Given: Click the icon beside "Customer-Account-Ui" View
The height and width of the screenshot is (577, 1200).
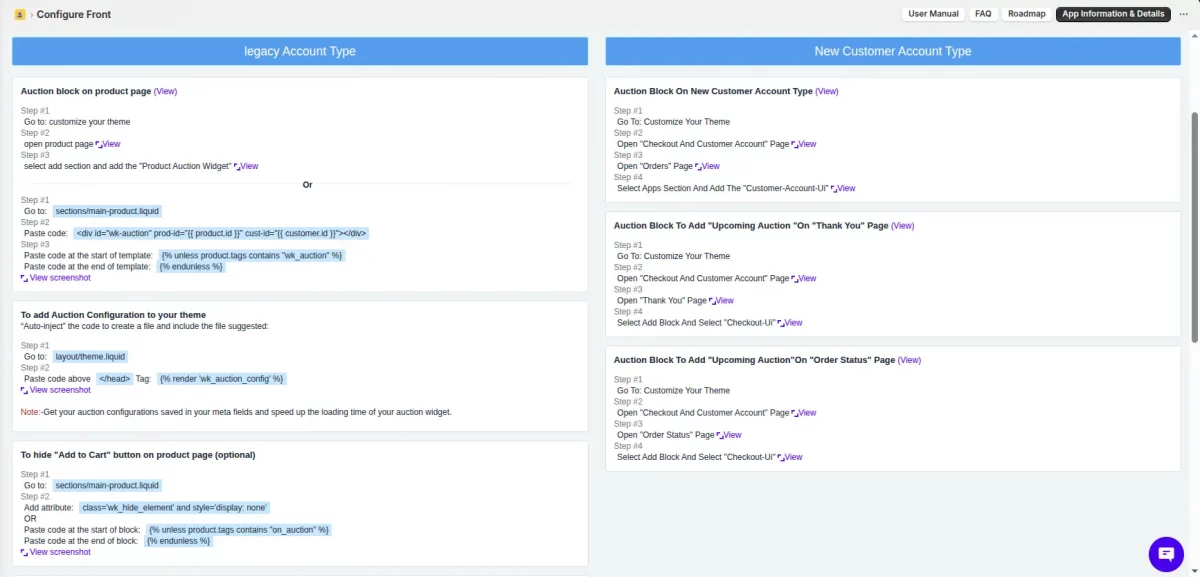Looking at the screenshot, I should coord(834,189).
